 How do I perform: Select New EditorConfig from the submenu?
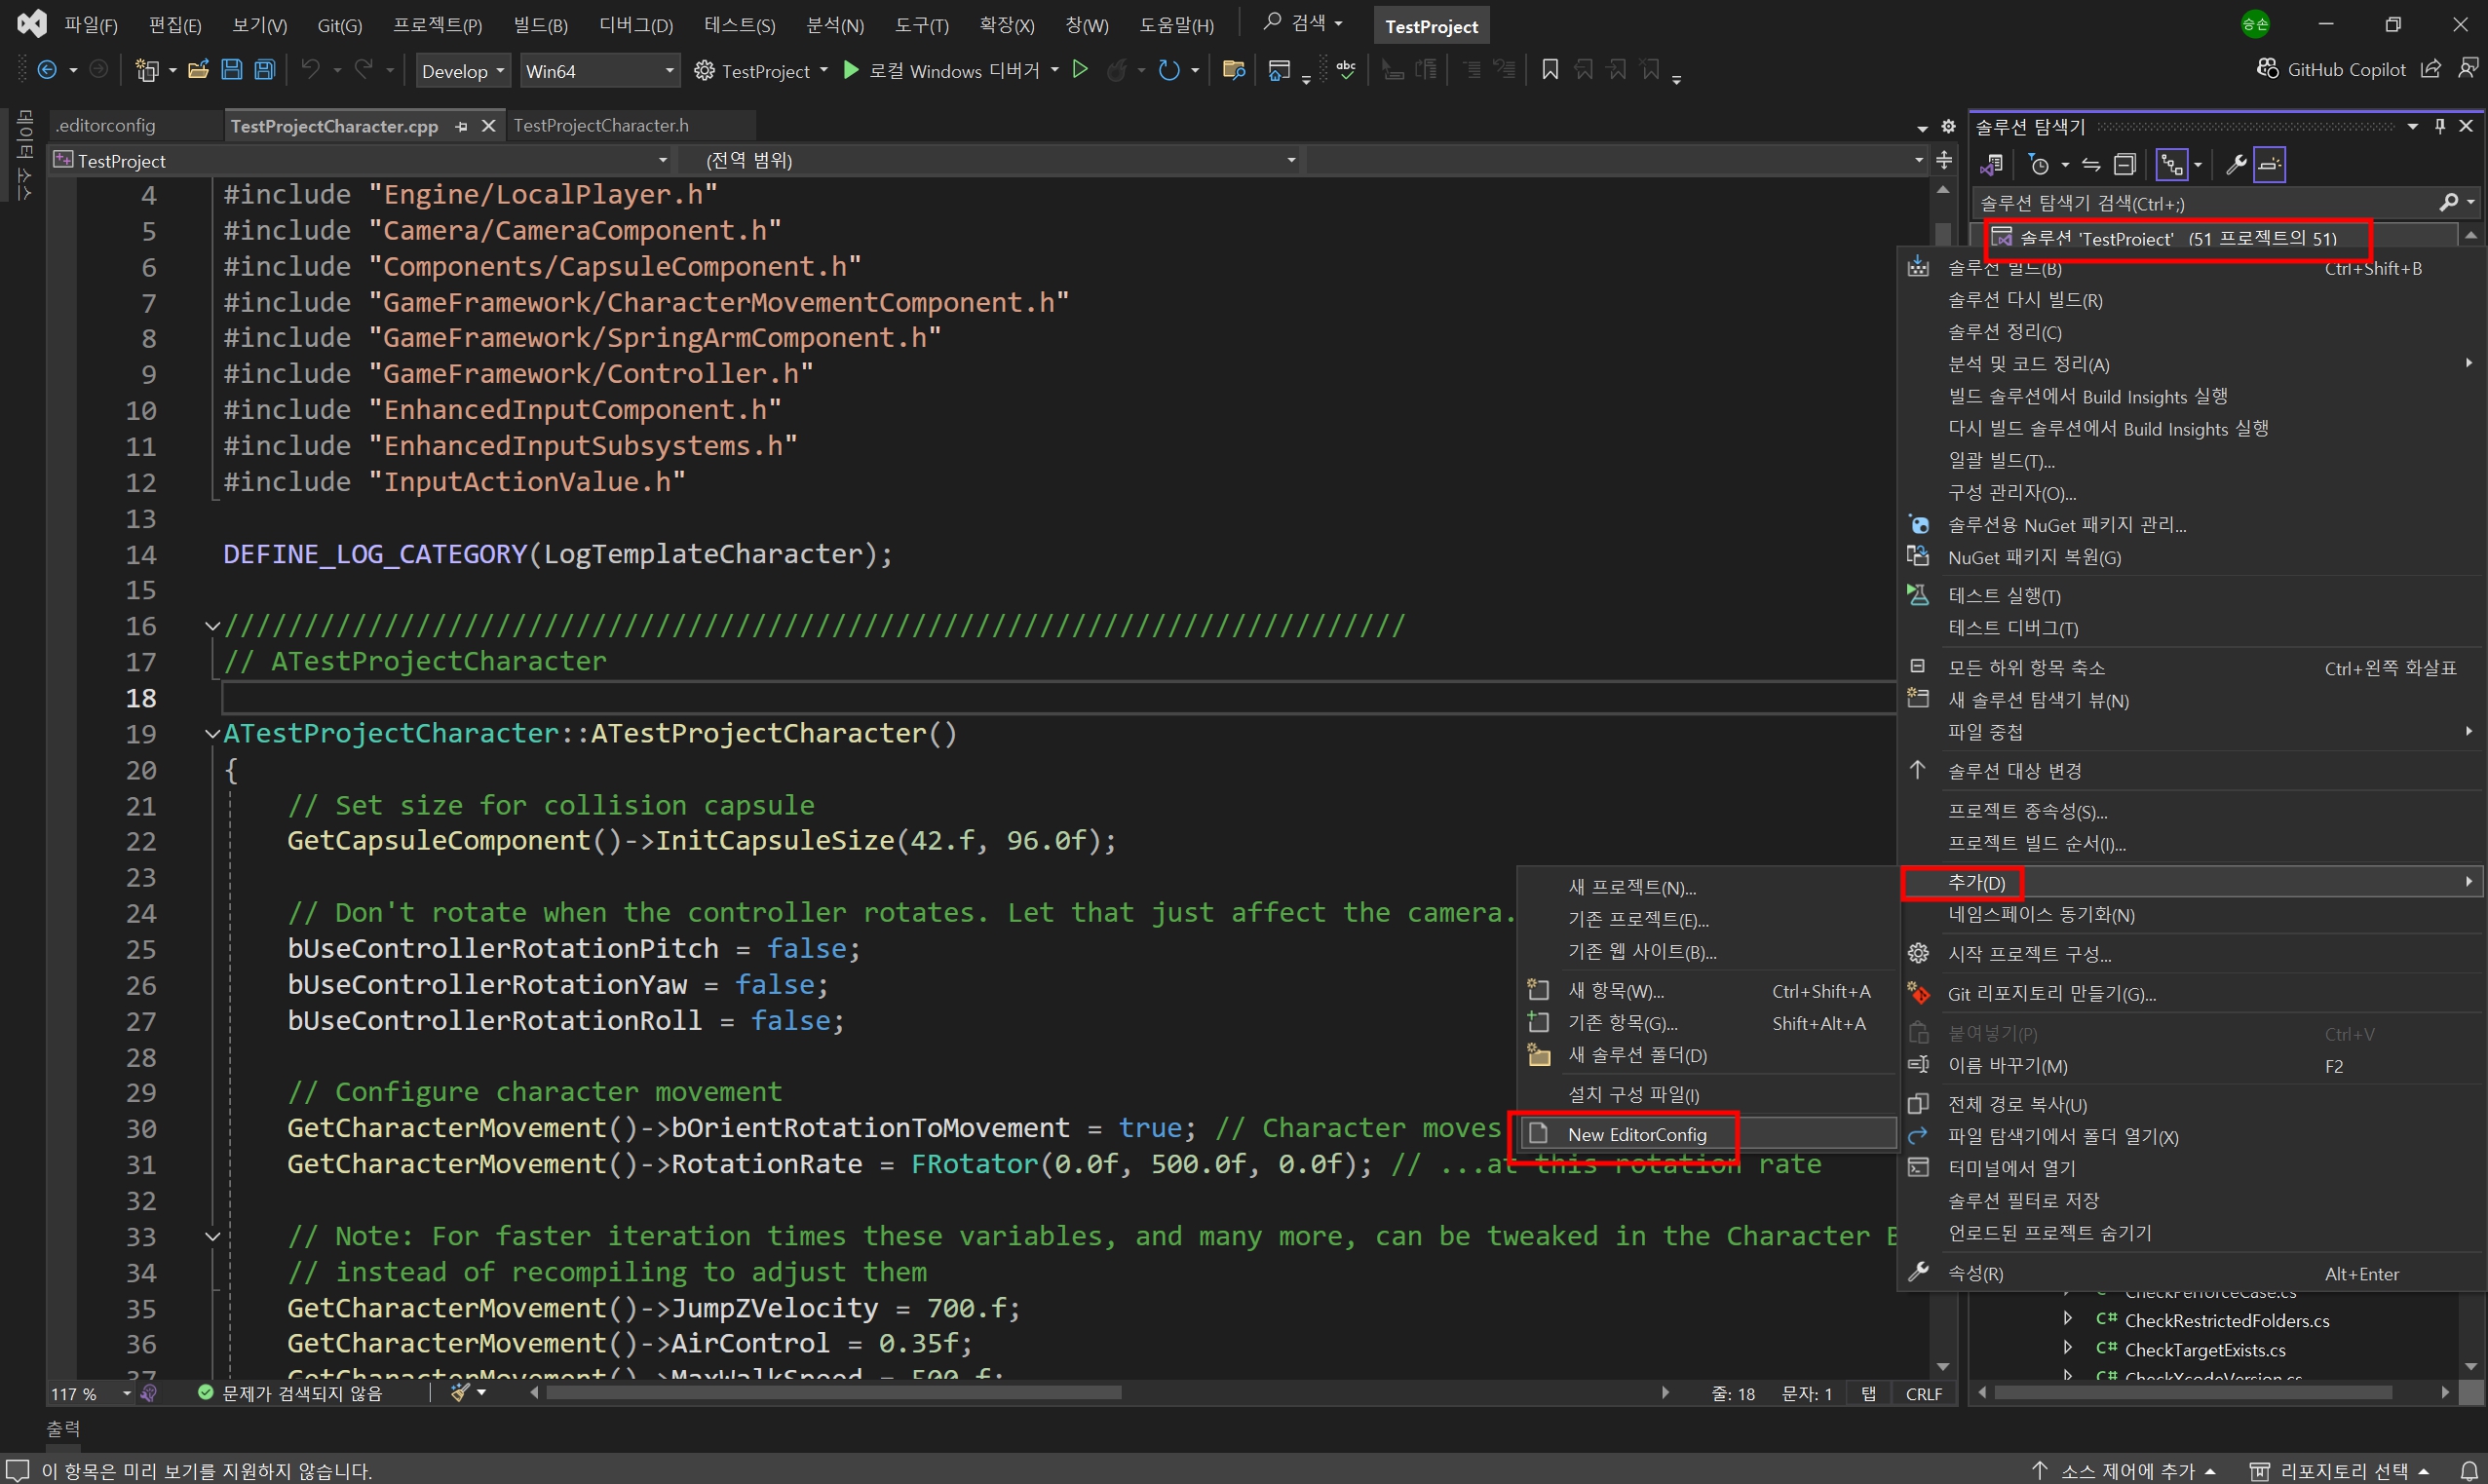pyautogui.click(x=1707, y=1134)
